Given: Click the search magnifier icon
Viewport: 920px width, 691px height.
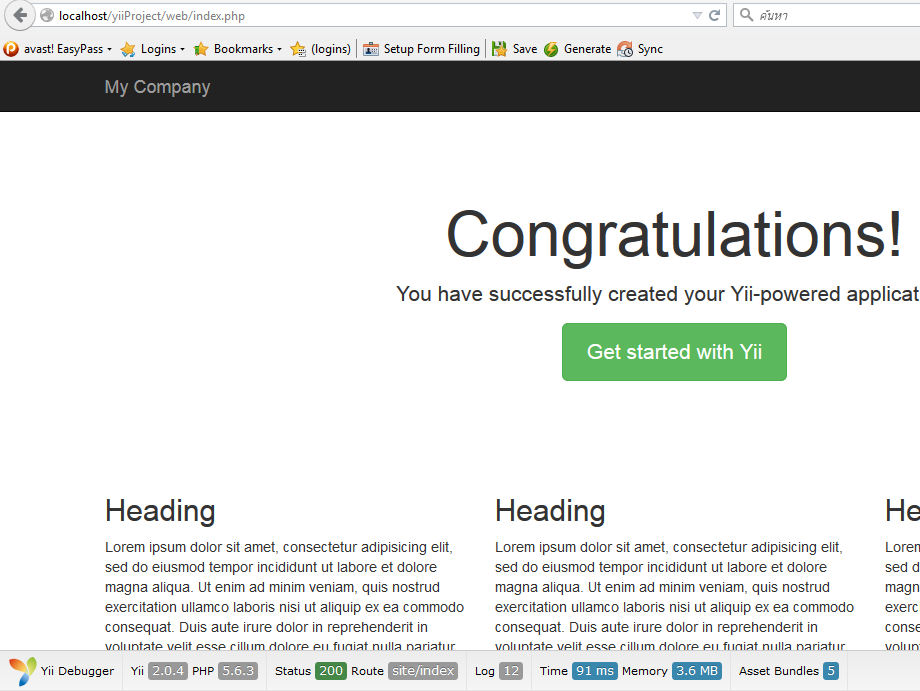Looking at the screenshot, I should point(746,15).
